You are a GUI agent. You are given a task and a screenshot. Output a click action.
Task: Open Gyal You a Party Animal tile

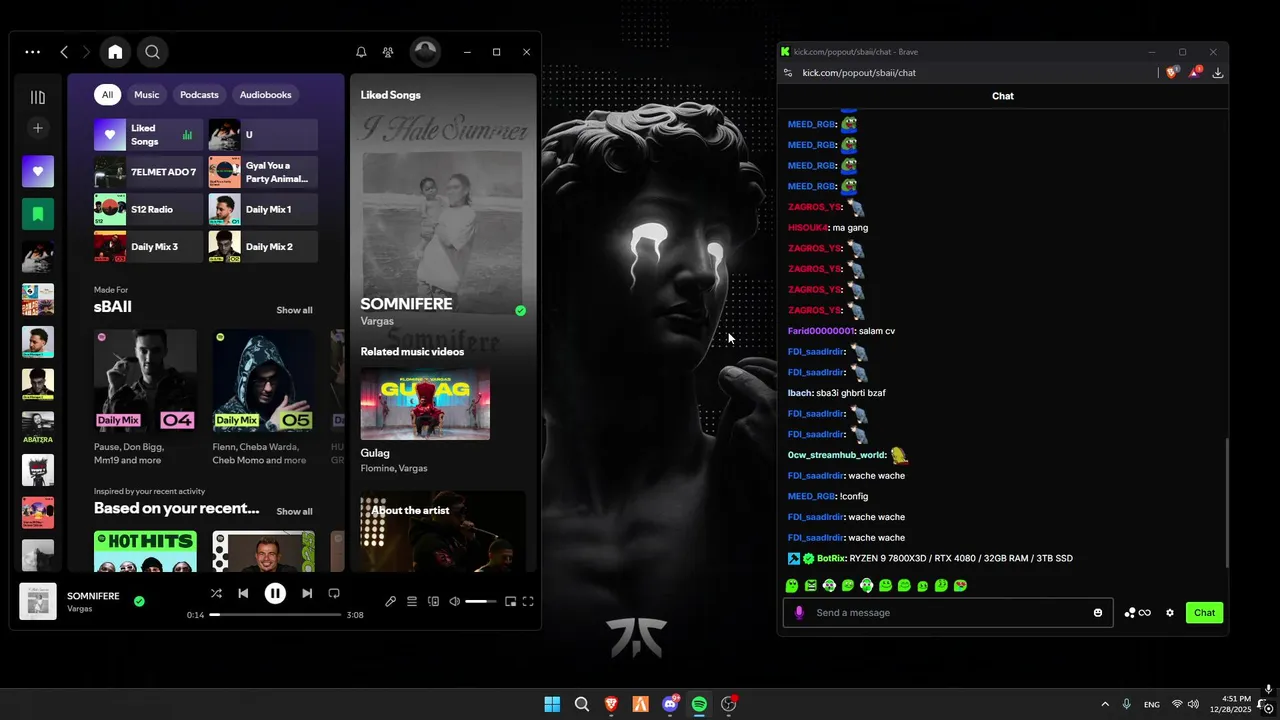[x=263, y=172]
